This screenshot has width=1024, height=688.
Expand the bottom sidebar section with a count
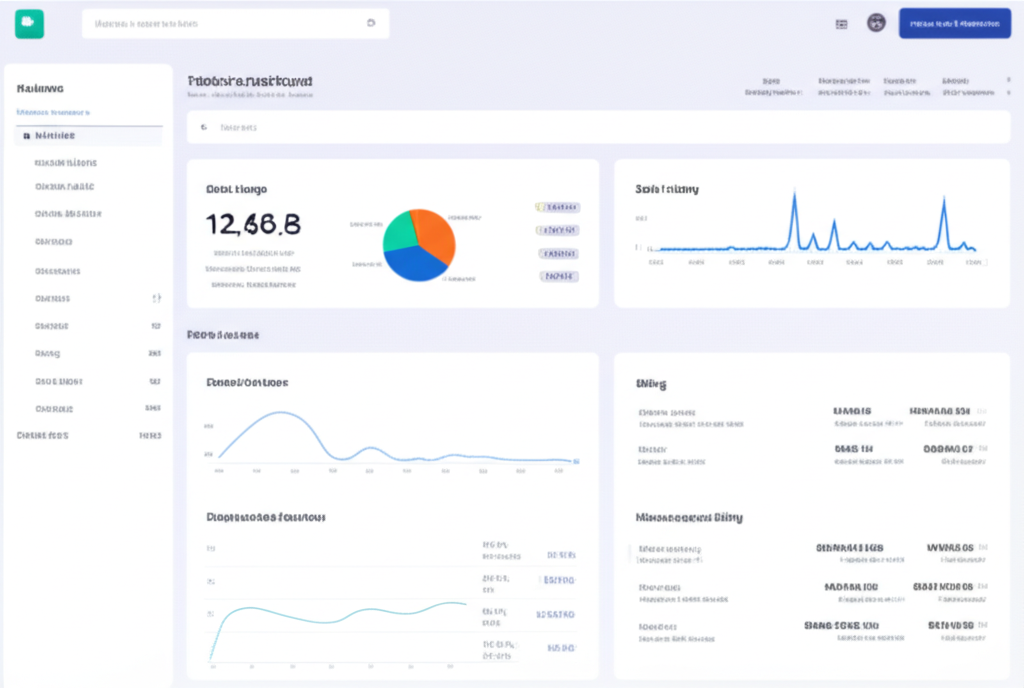coord(88,436)
